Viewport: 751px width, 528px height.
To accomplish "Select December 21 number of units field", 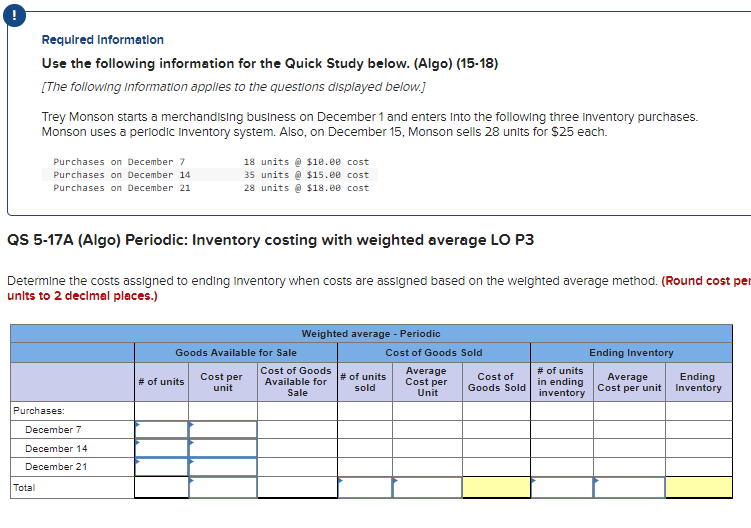I will (x=161, y=467).
